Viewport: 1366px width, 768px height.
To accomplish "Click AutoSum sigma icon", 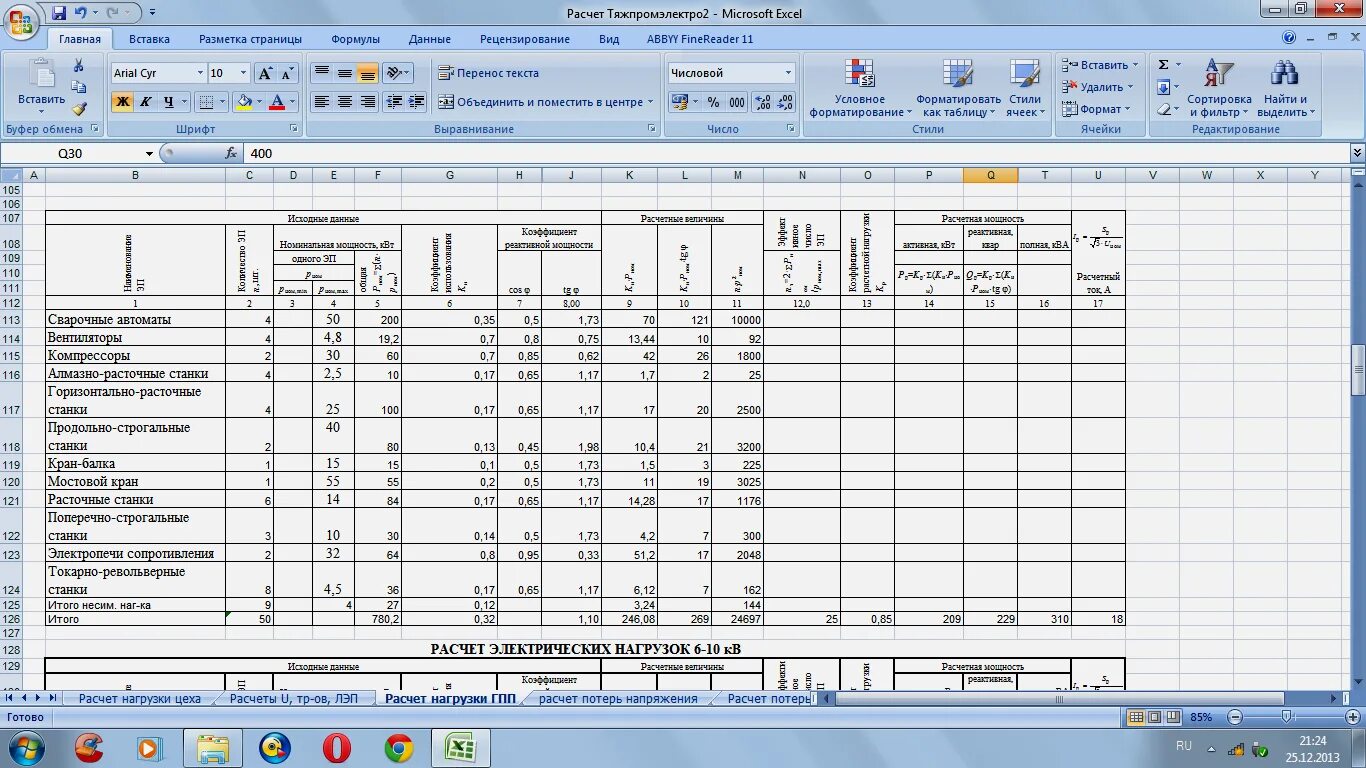I will [1163, 65].
